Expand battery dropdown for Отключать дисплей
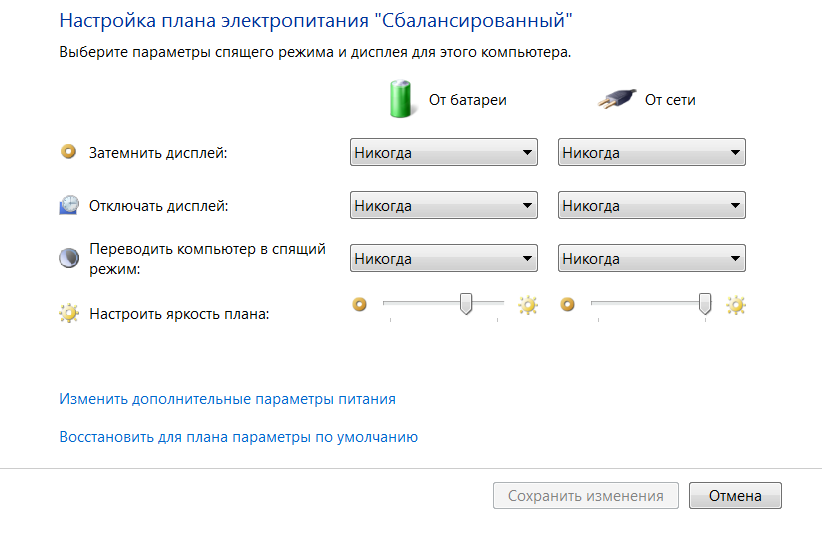The width and height of the screenshot is (822, 539). [444, 206]
